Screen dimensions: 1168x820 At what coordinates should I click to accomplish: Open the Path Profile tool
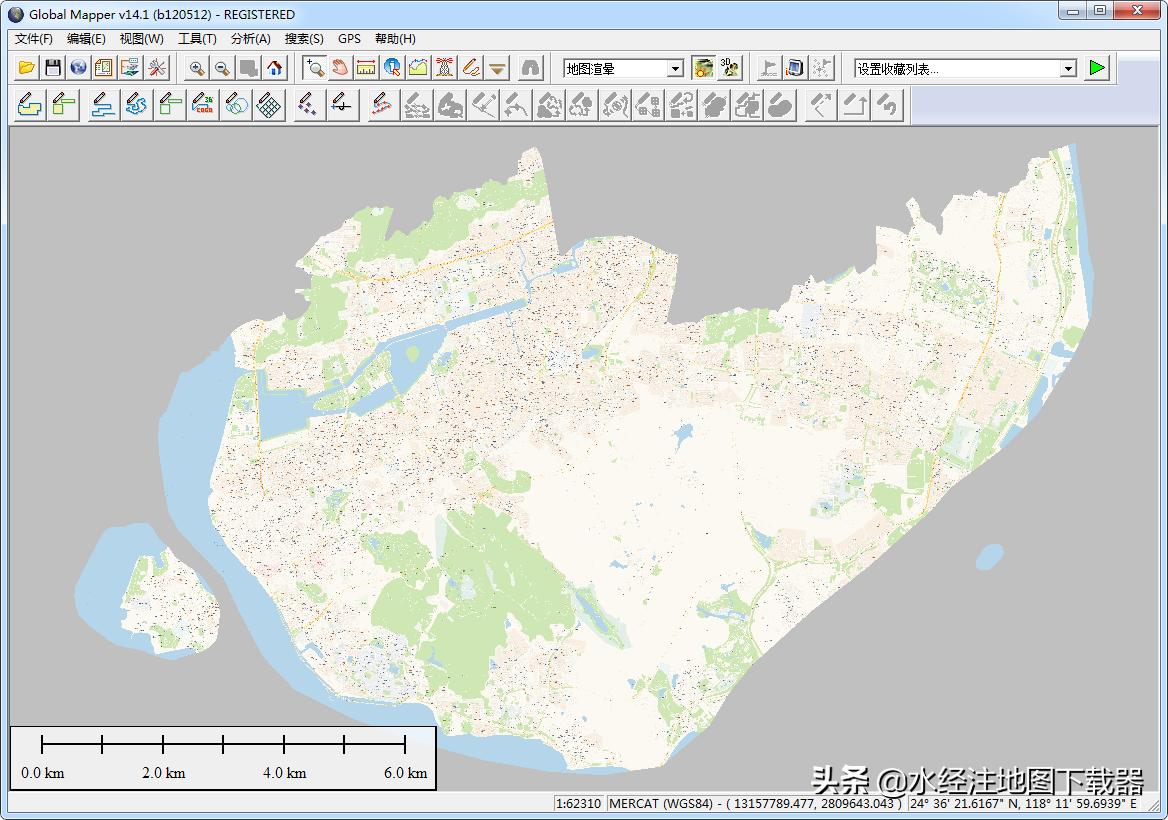click(418, 68)
